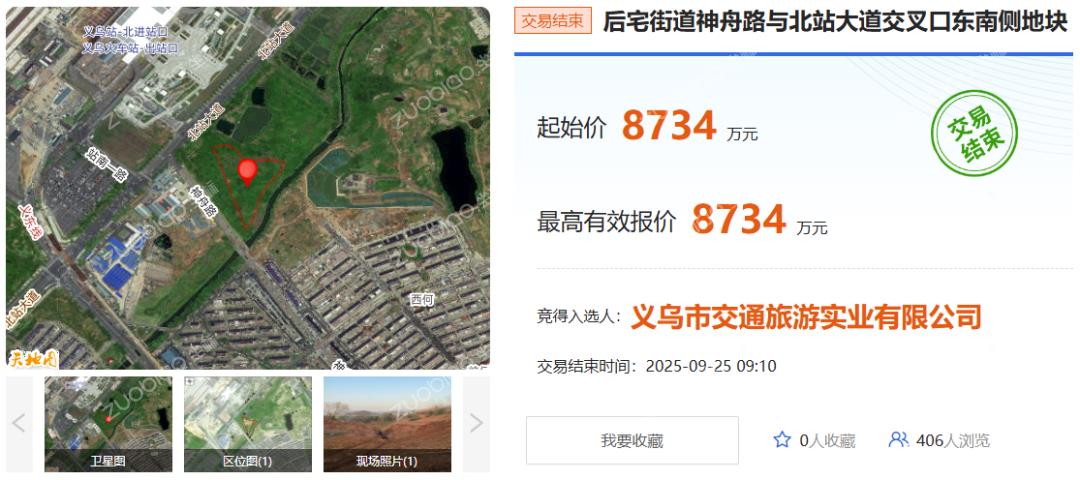Click the 天地图 logo on map
1080x480 pixels.
(33, 359)
